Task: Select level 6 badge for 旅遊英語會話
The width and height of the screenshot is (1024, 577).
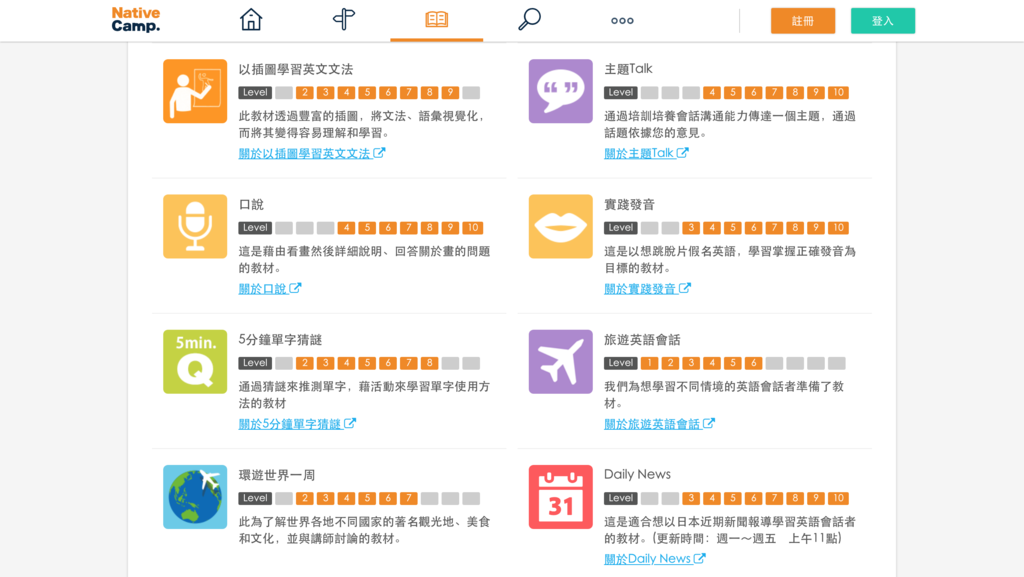Action: 753,363
